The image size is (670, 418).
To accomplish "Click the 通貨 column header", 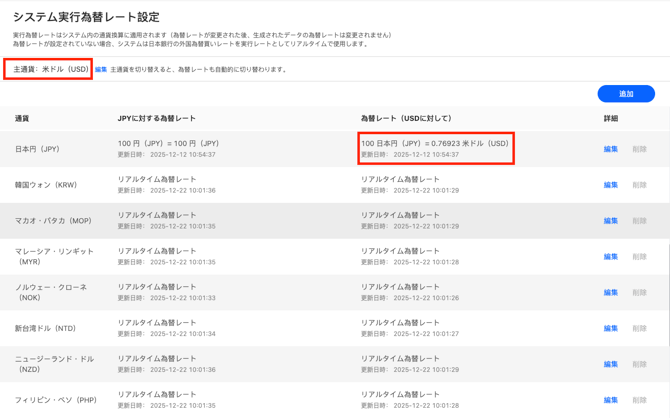I will tap(22, 118).
